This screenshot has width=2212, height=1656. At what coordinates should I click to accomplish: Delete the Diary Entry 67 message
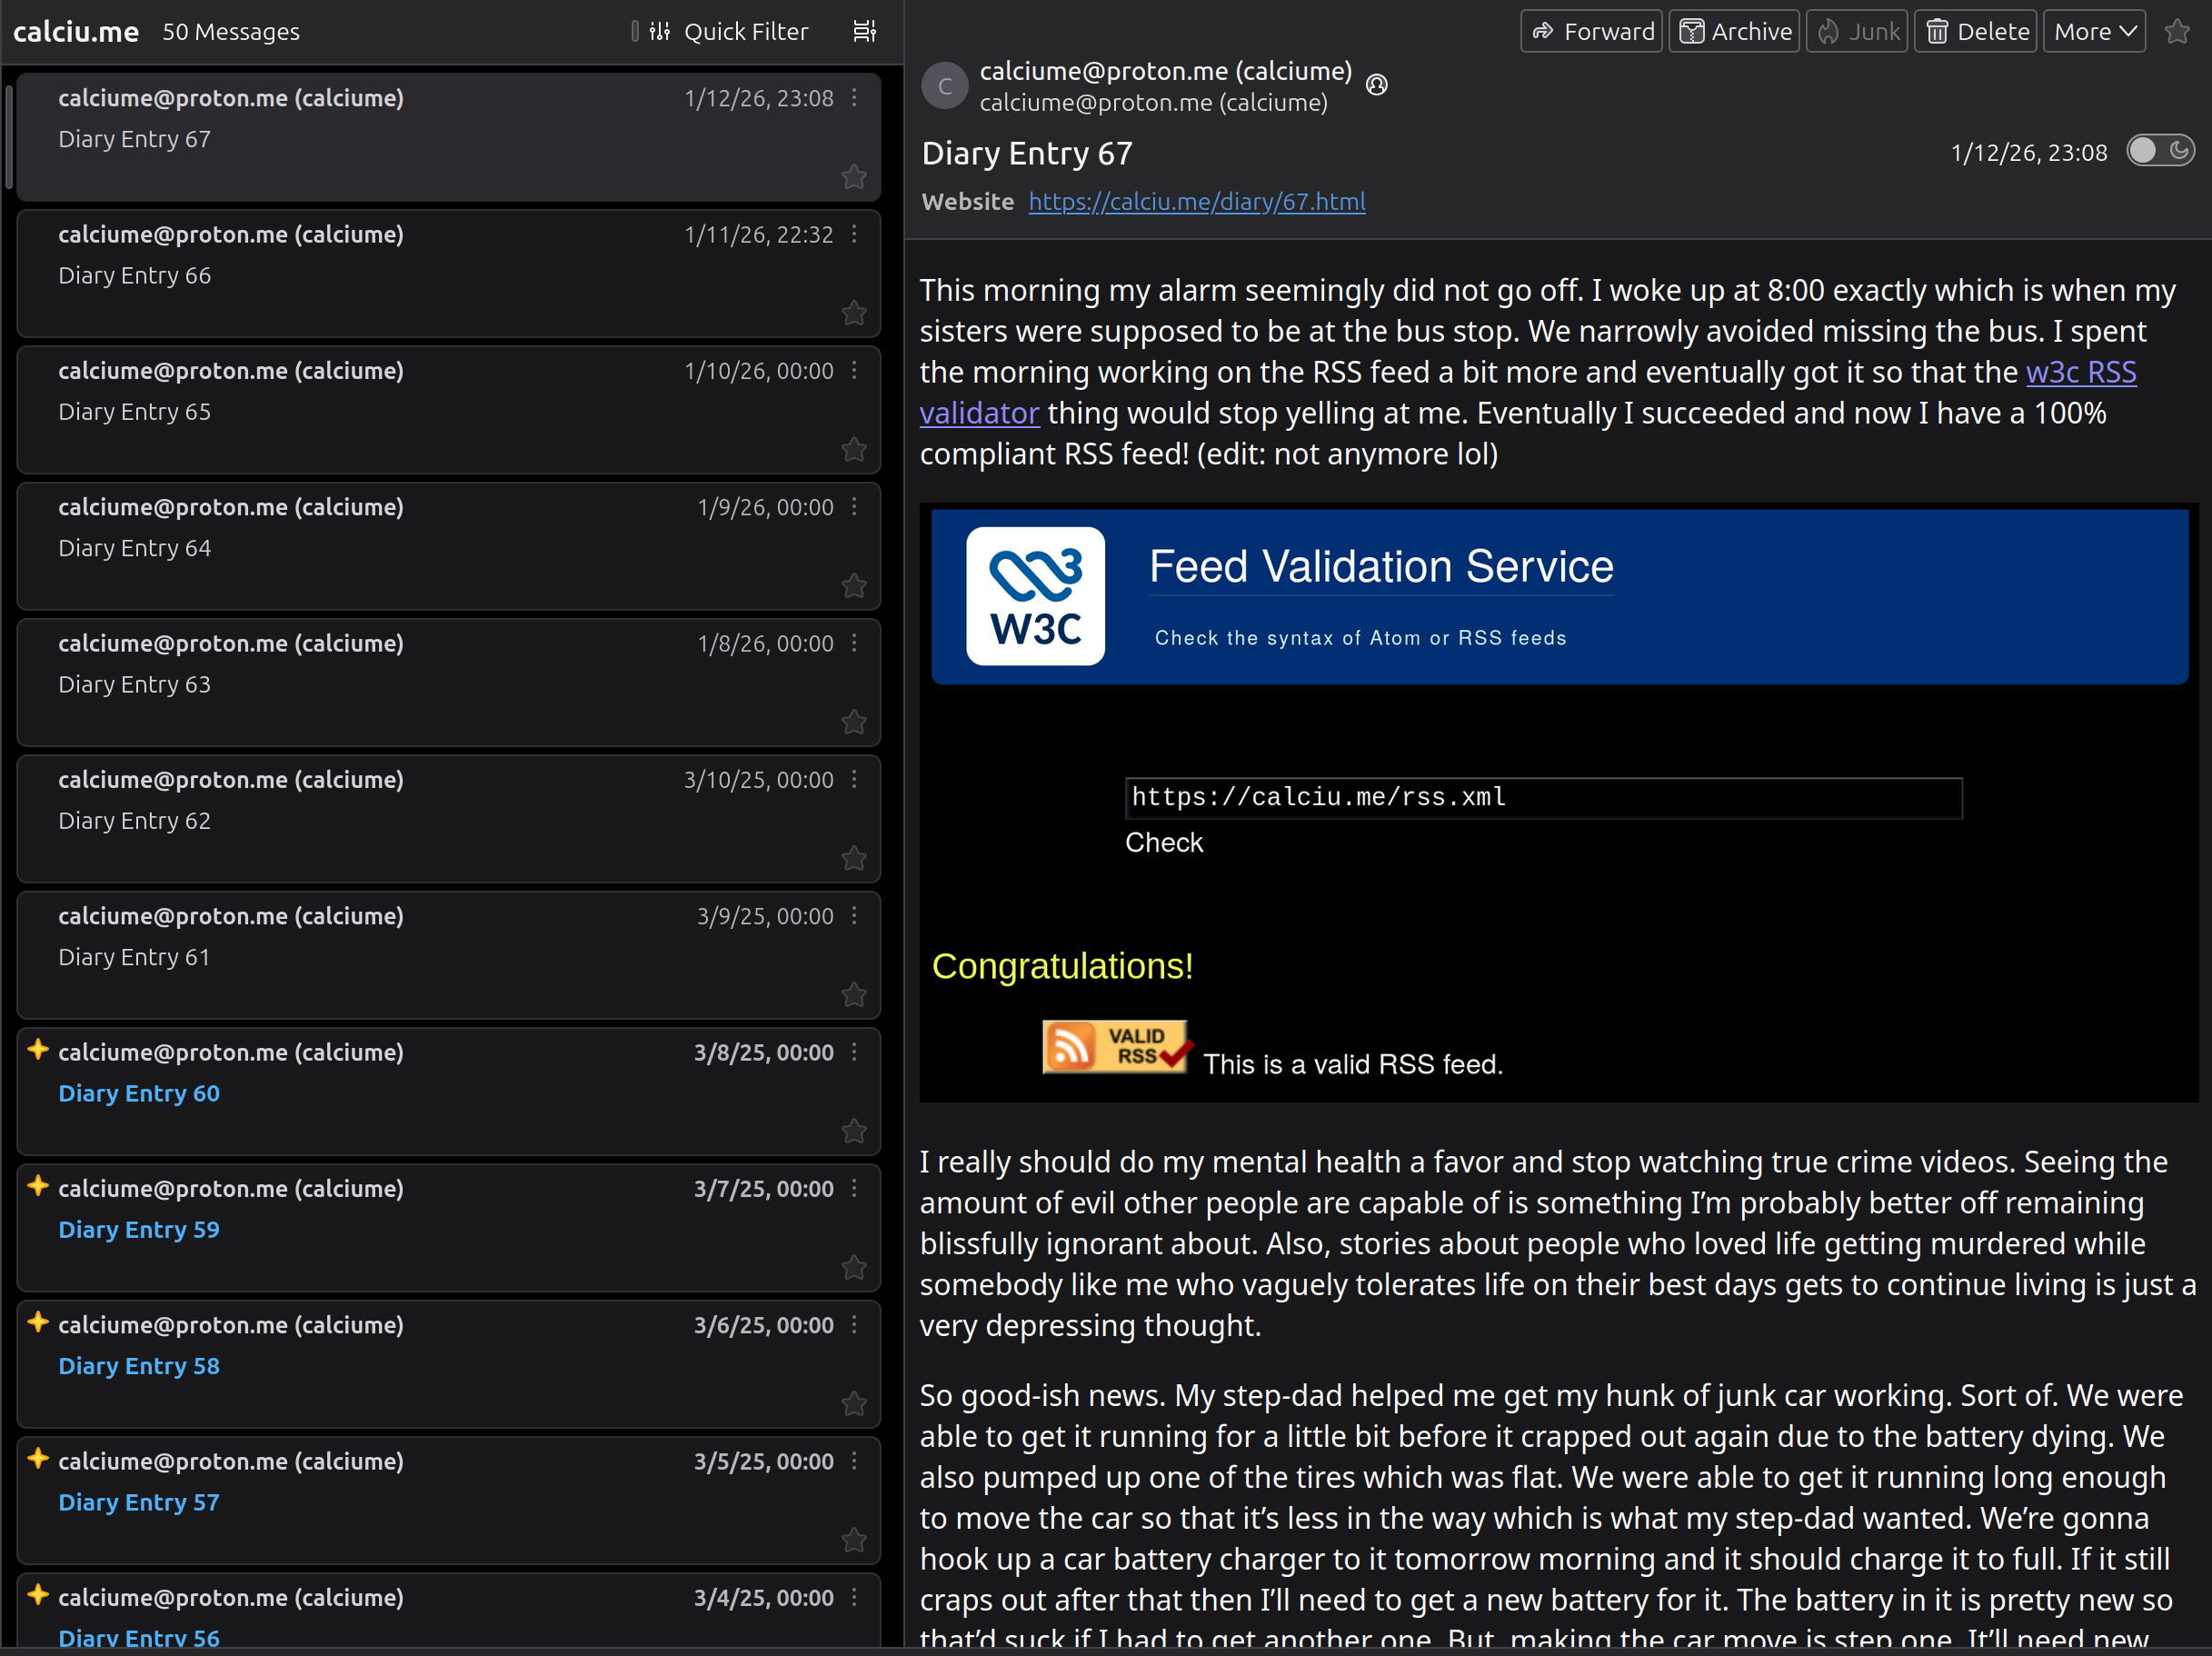pos(1974,31)
